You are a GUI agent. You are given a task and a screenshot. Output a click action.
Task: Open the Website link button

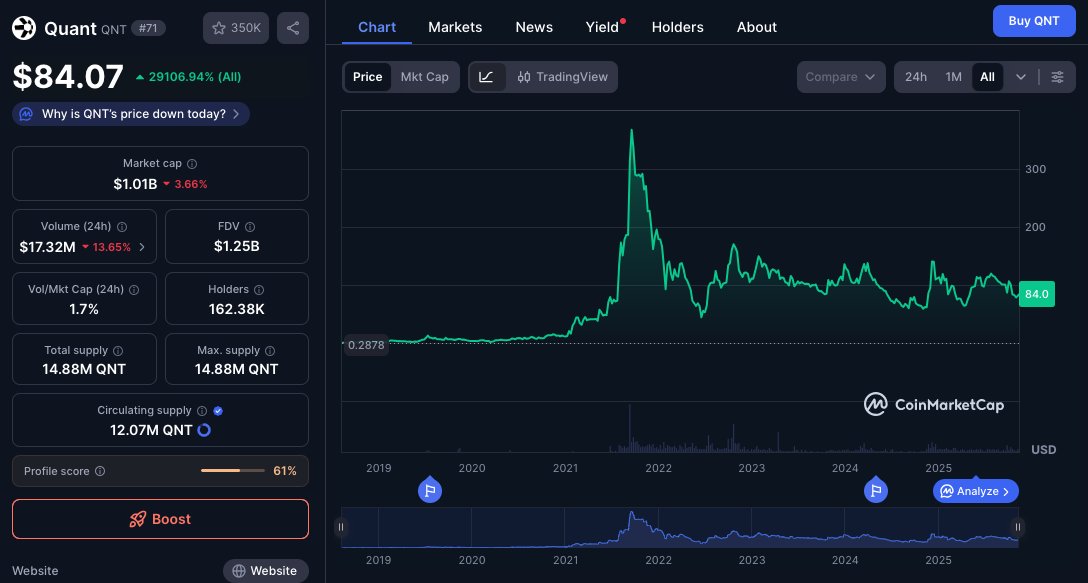click(x=266, y=571)
